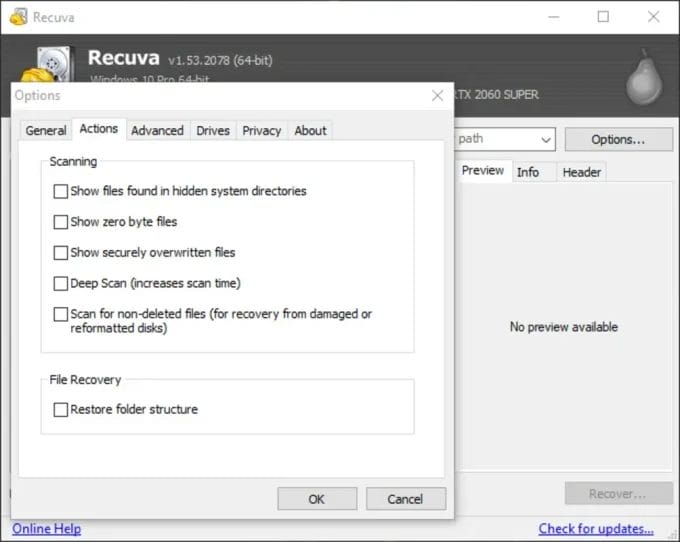Enable Show files in hidden system directories
Image resolution: width=680 pixels, height=542 pixels.
point(61,191)
